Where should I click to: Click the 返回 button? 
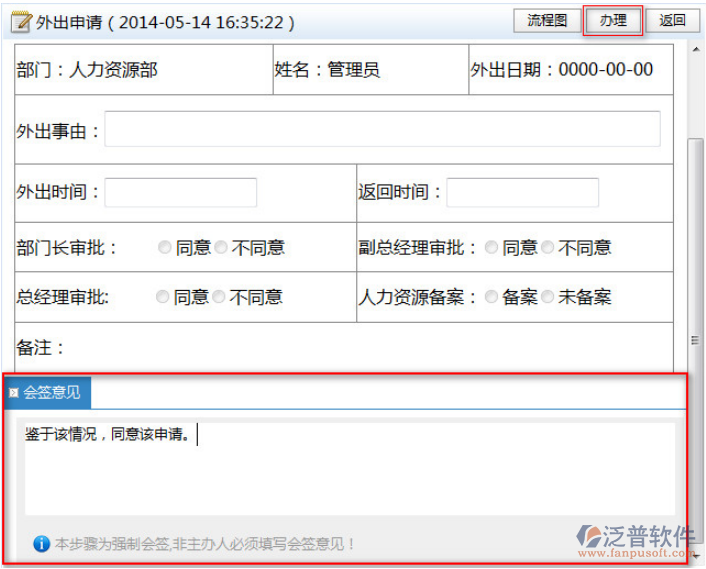pyautogui.click(x=673, y=21)
